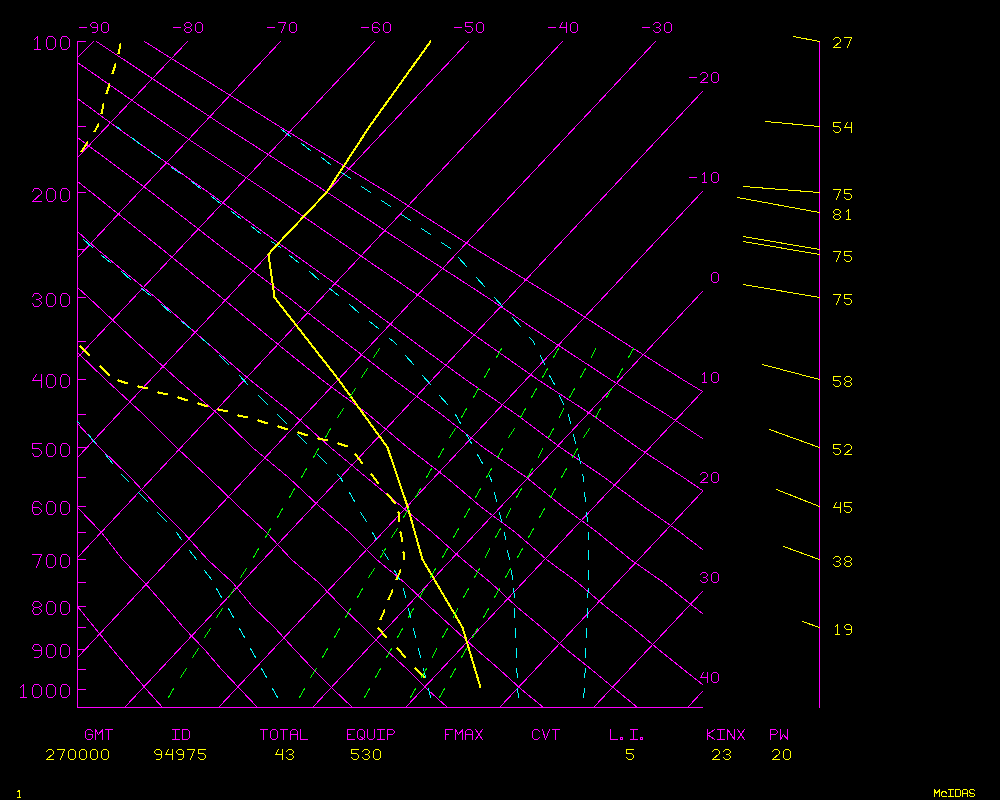Click the McIDAS label in the corner

pos(954,793)
